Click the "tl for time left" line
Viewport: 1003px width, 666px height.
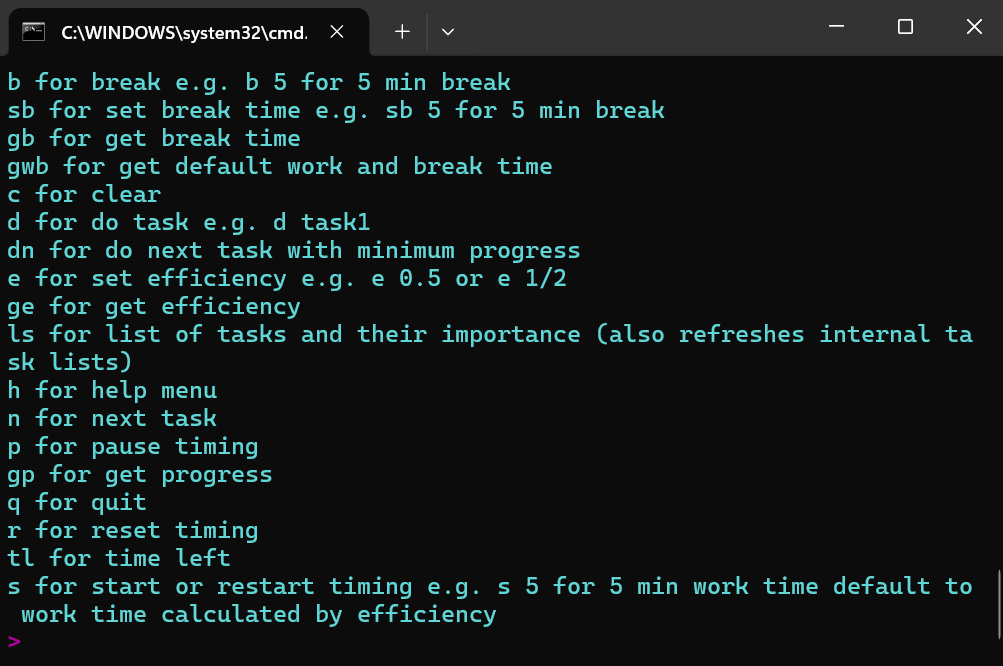pyautogui.click(x=119, y=558)
